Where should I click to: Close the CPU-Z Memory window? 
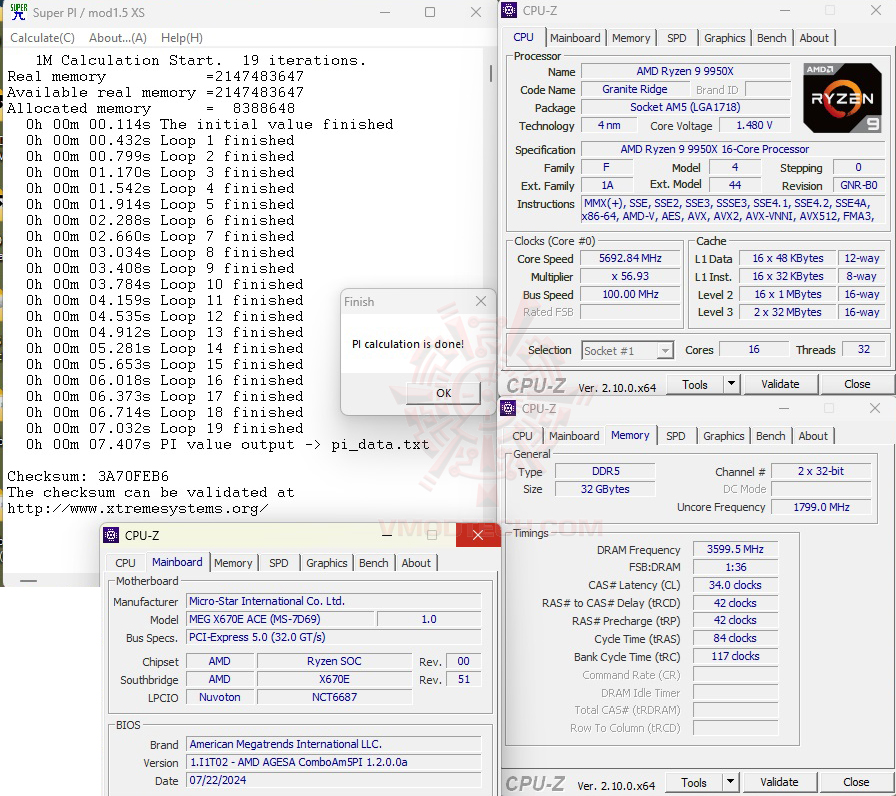pos(874,409)
